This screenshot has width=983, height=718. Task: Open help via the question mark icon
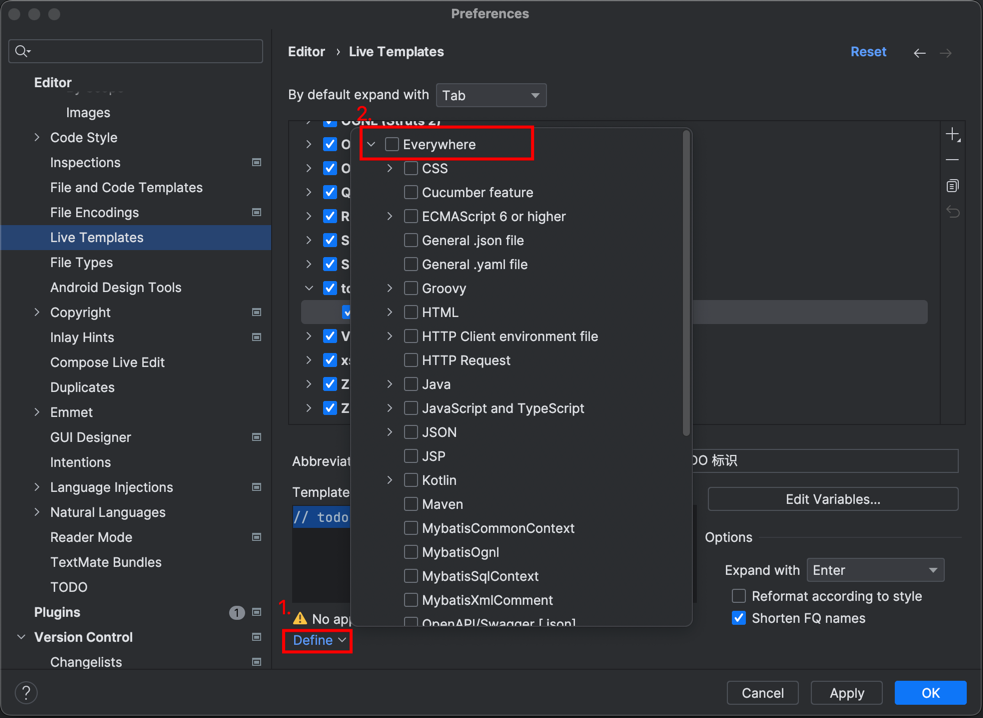26,692
